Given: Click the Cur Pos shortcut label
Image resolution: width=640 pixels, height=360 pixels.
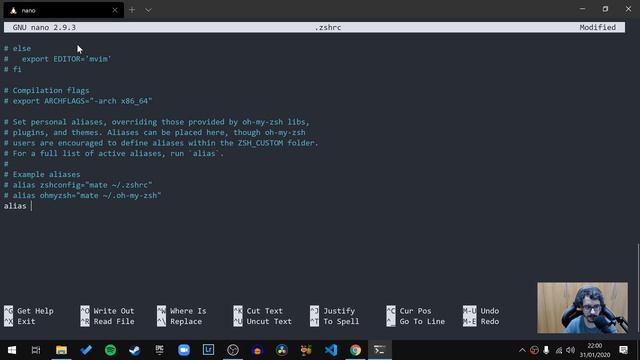Looking at the screenshot, I should pyautogui.click(x=415, y=311).
